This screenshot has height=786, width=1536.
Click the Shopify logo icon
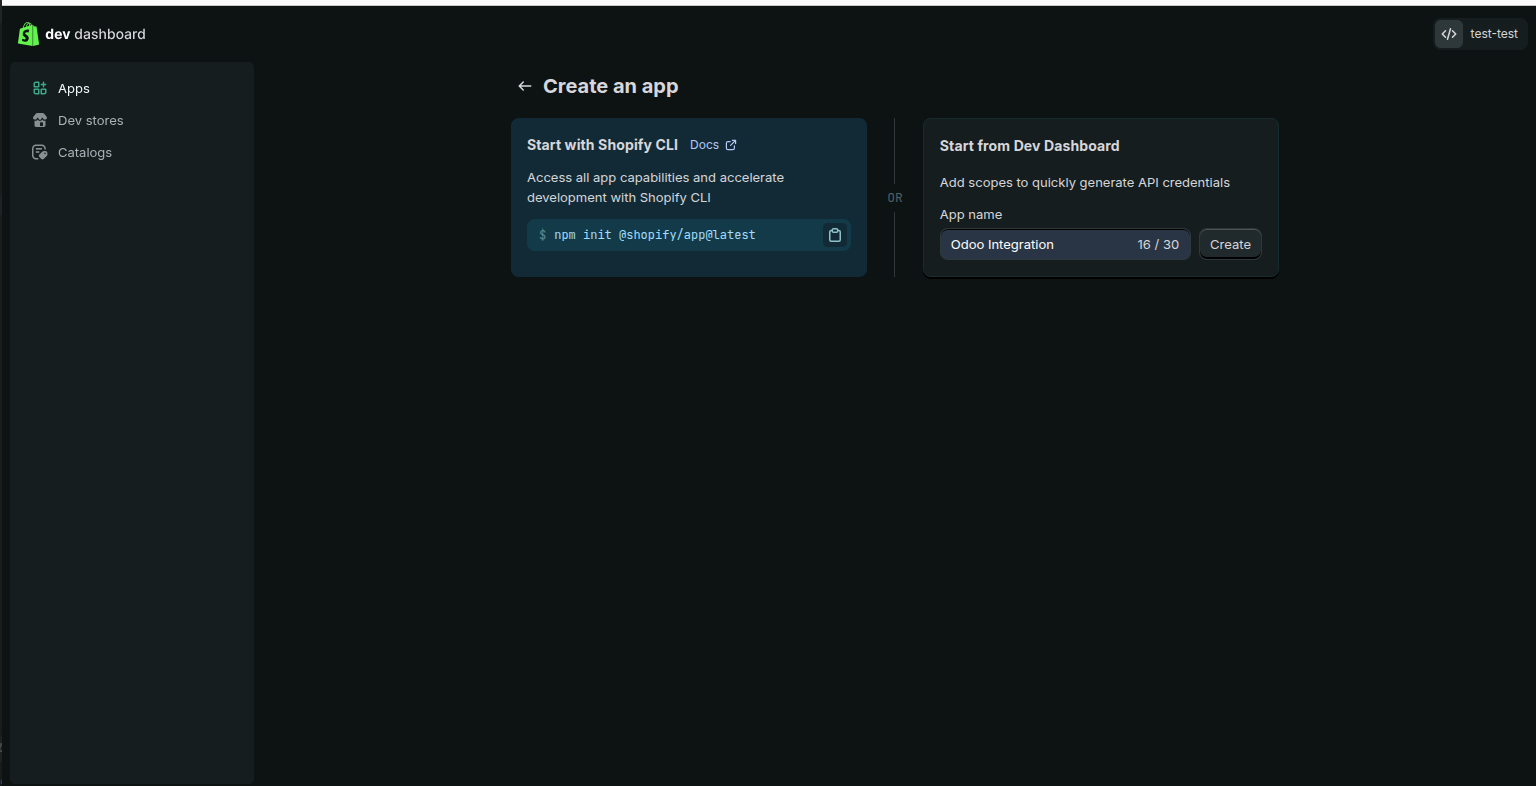(27, 33)
